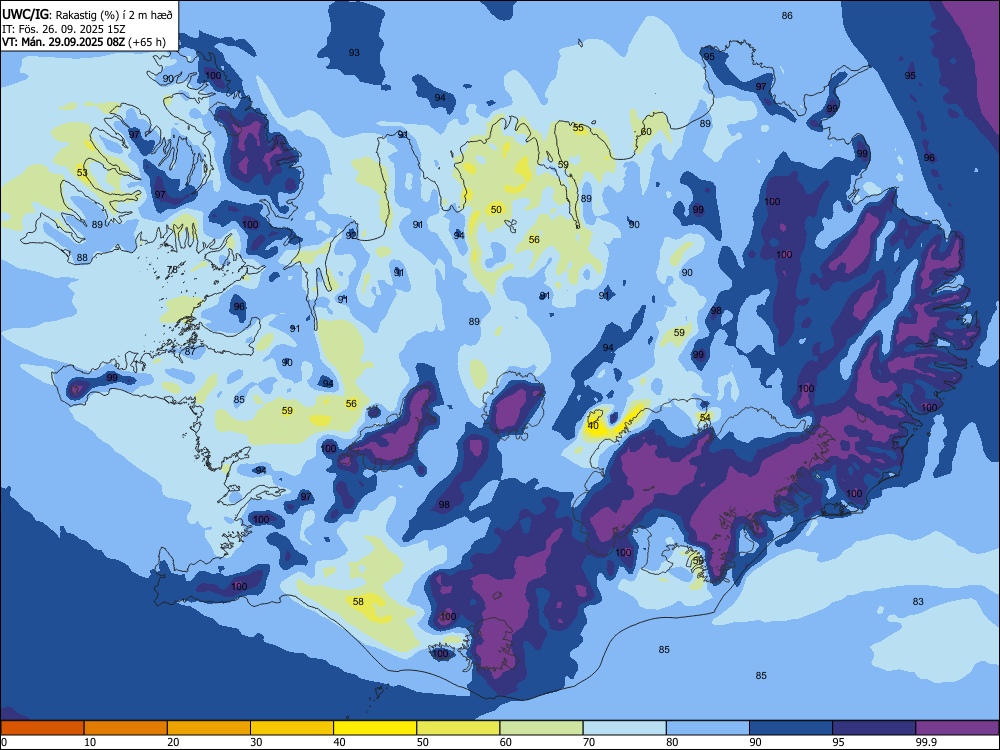
Task: Click the bright yellow 40–50 legend swatch
Action: 375,728
